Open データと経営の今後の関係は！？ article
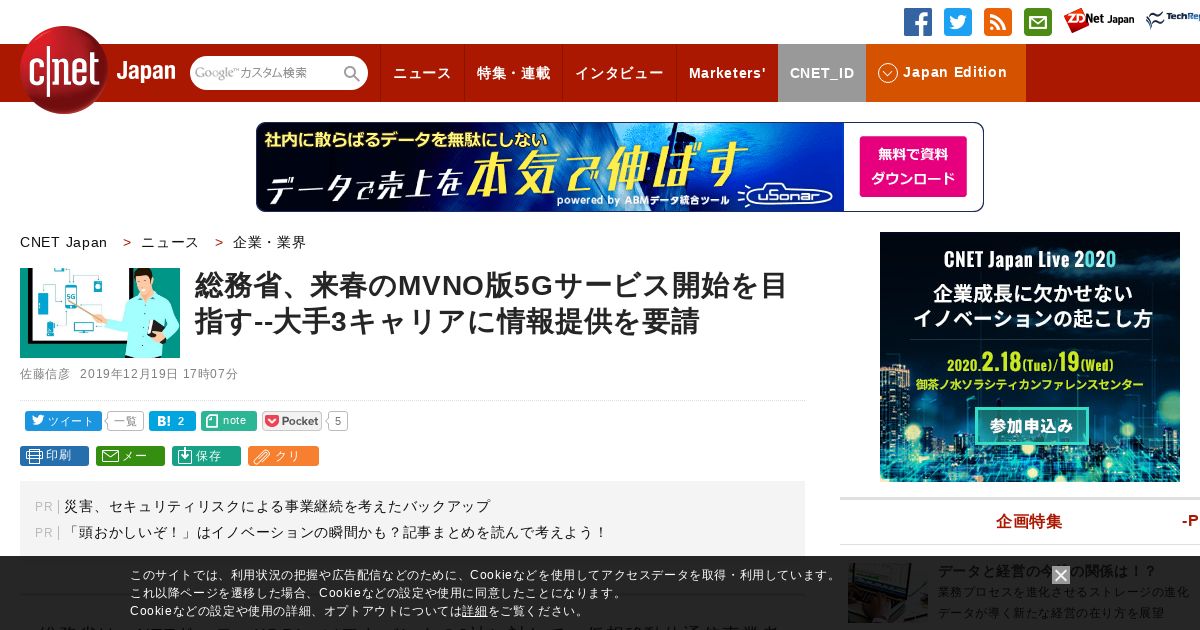Screen dimensions: 1200x630 click(x=1047, y=571)
